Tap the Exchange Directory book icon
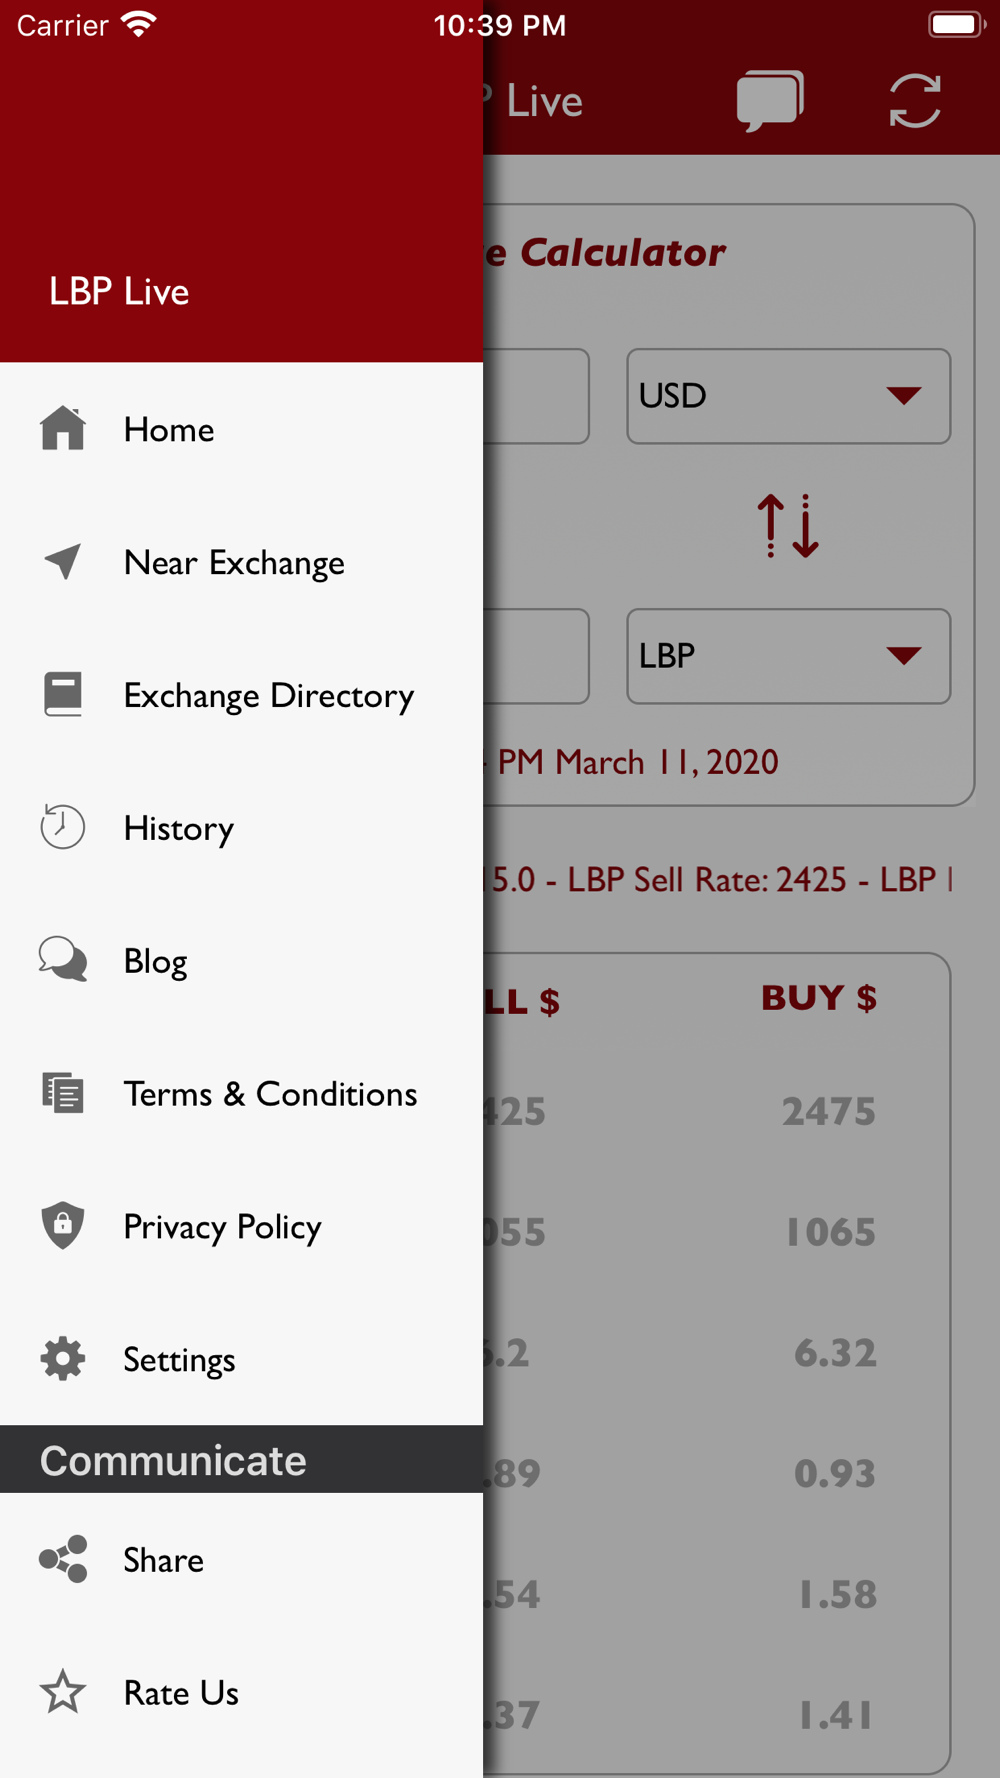The width and height of the screenshot is (1000, 1778). coord(63,695)
